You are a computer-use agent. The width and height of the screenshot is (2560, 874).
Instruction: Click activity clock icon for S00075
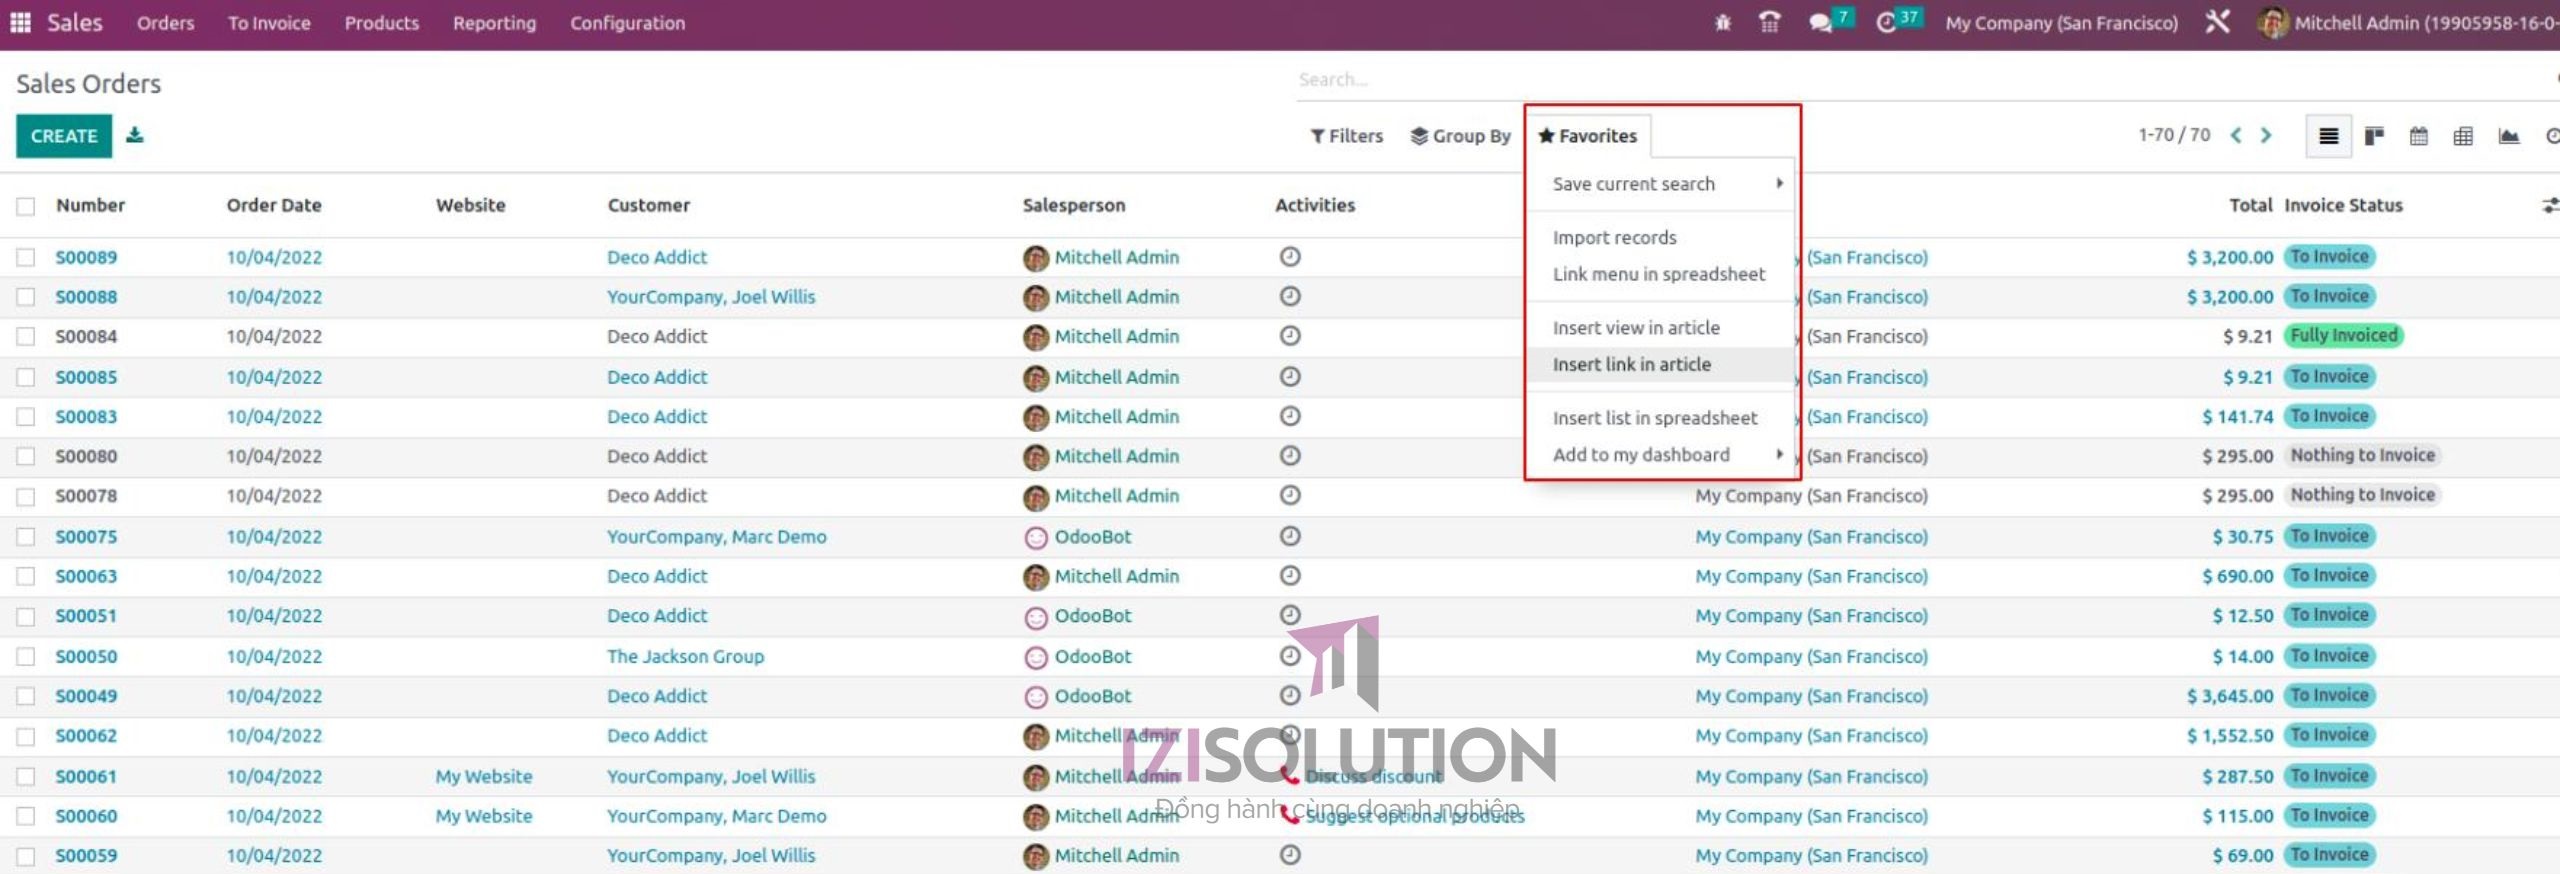tap(1290, 536)
